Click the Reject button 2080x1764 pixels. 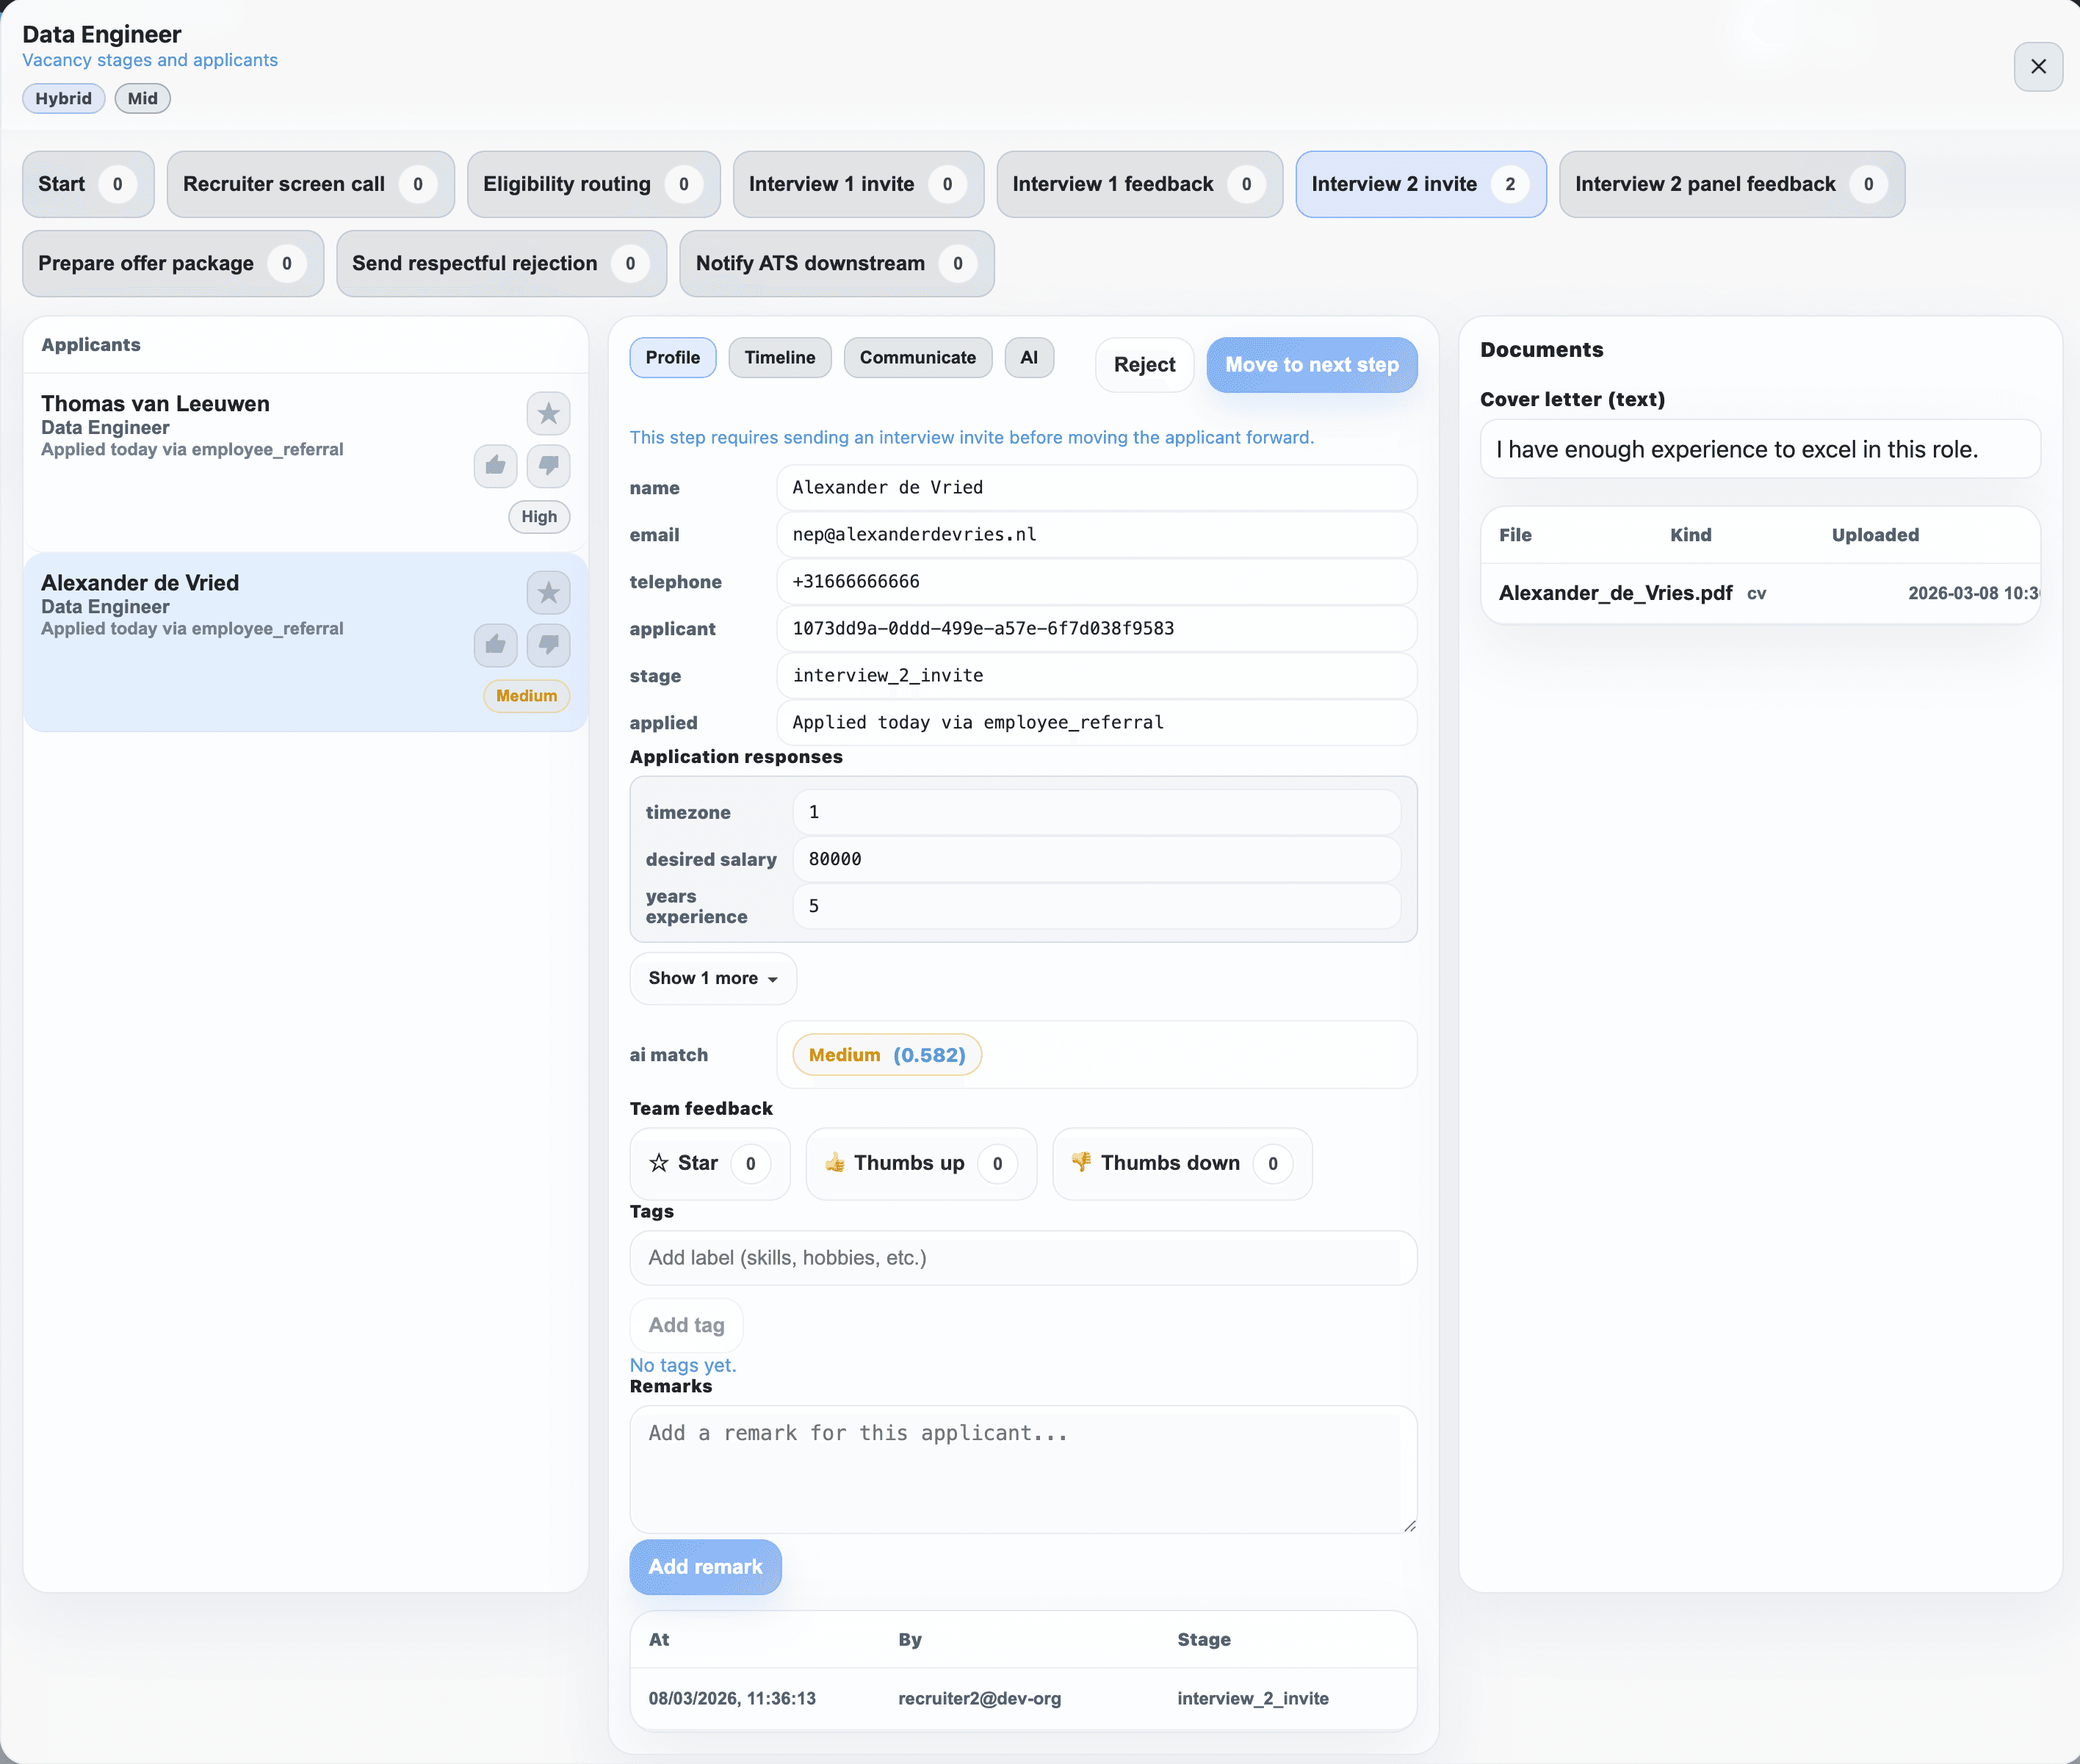click(1143, 364)
